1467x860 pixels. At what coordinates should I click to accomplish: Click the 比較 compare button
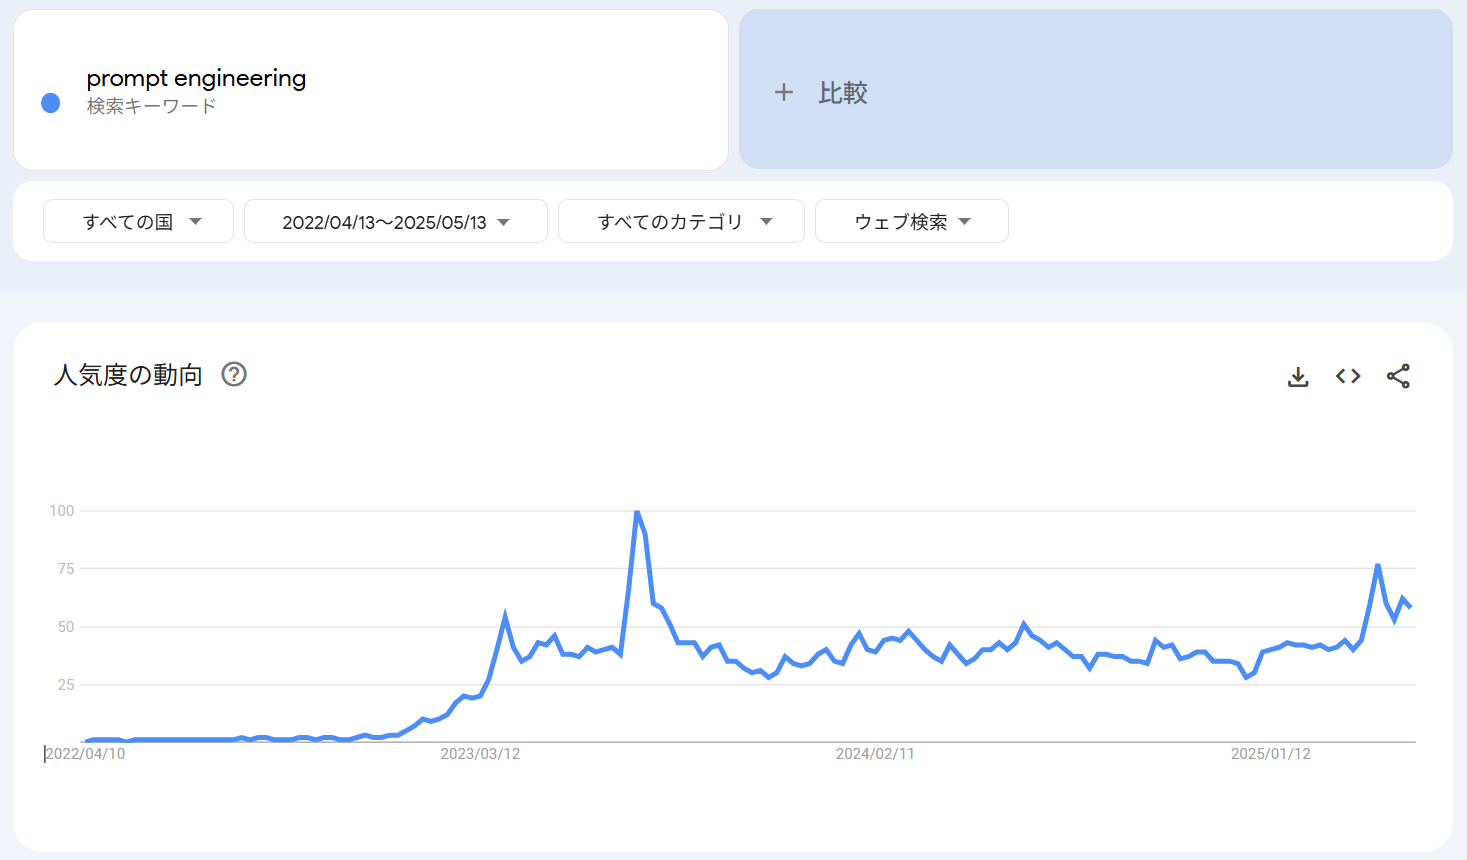pos(843,92)
